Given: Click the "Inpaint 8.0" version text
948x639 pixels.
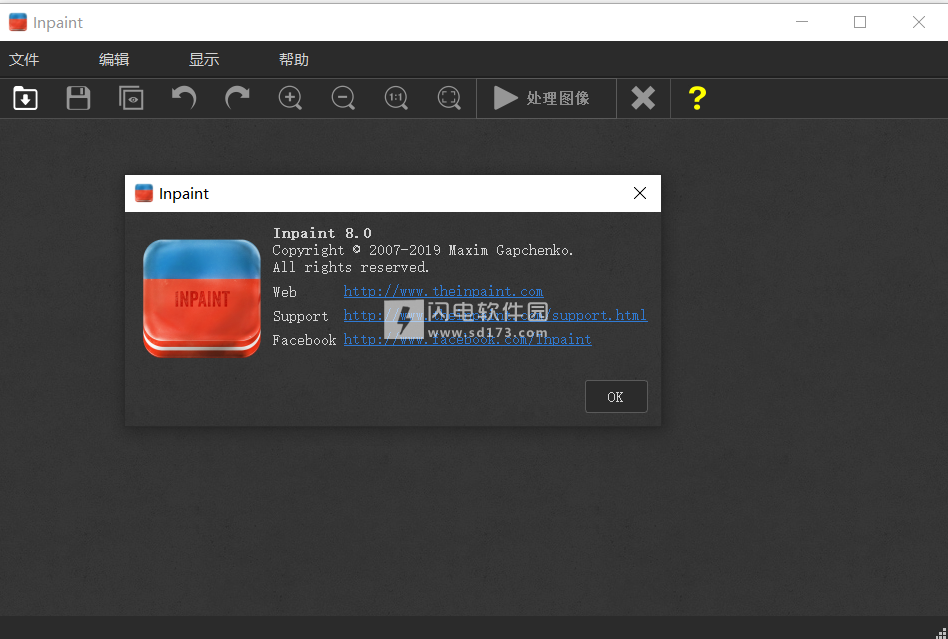Looking at the screenshot, I should pos(322,233).
